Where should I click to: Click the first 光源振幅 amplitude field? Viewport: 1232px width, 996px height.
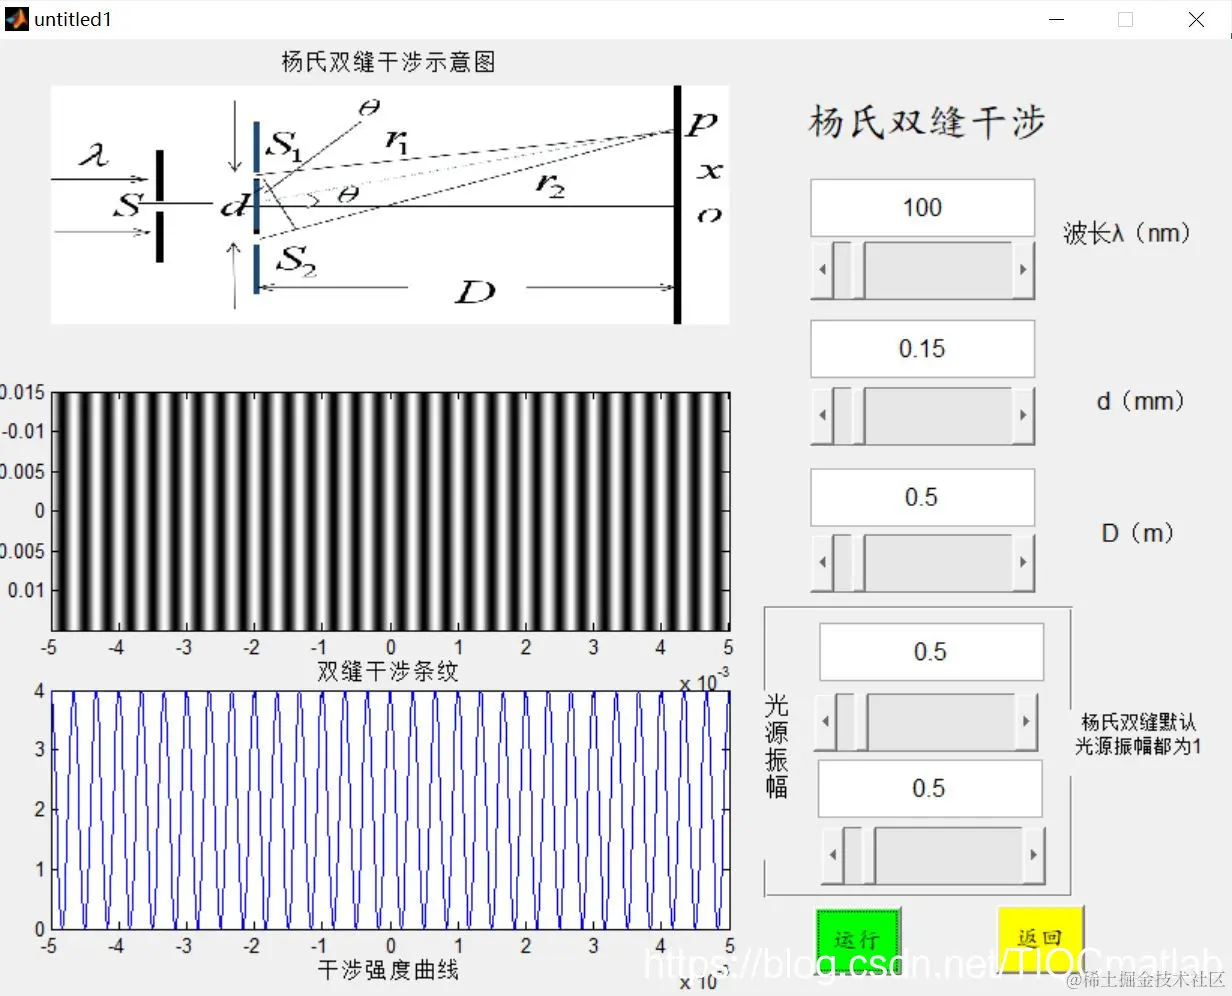pos(930,651)
